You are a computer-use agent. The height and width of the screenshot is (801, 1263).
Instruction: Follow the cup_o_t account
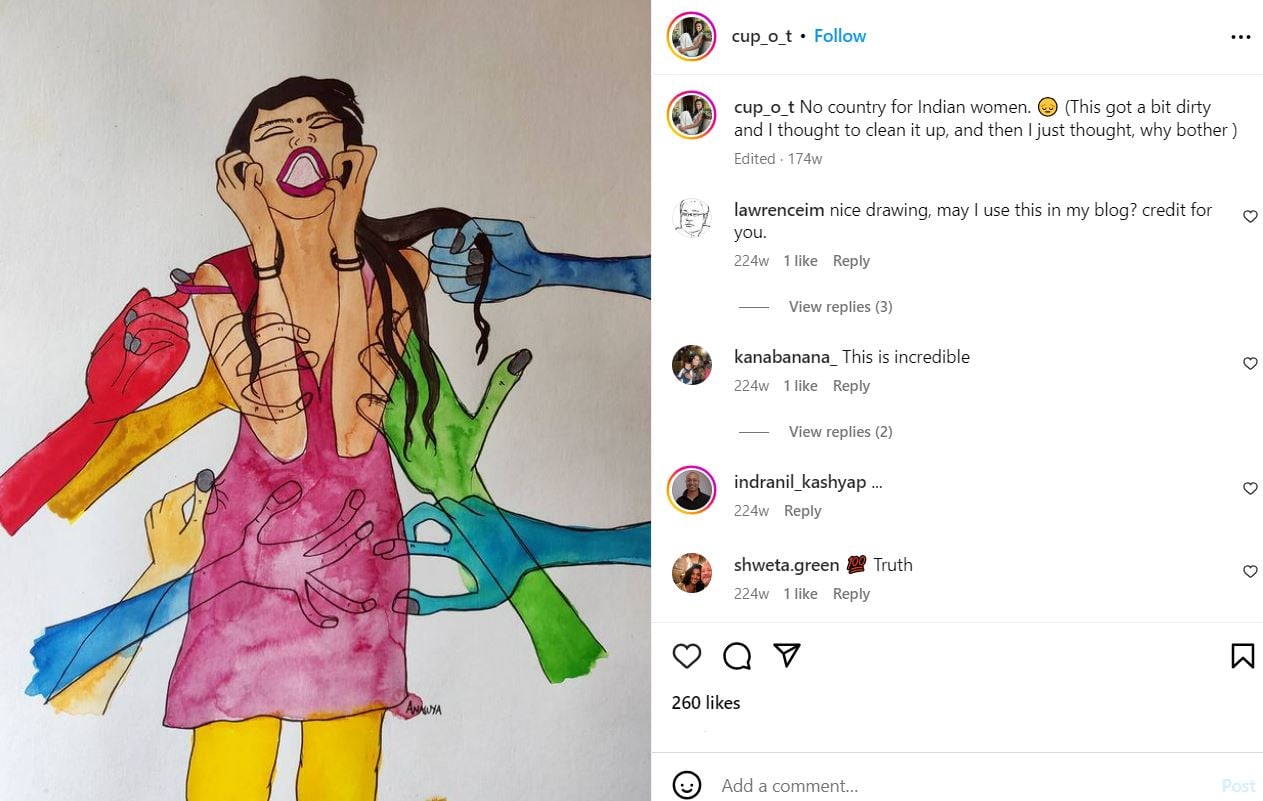tap(839, 36)
